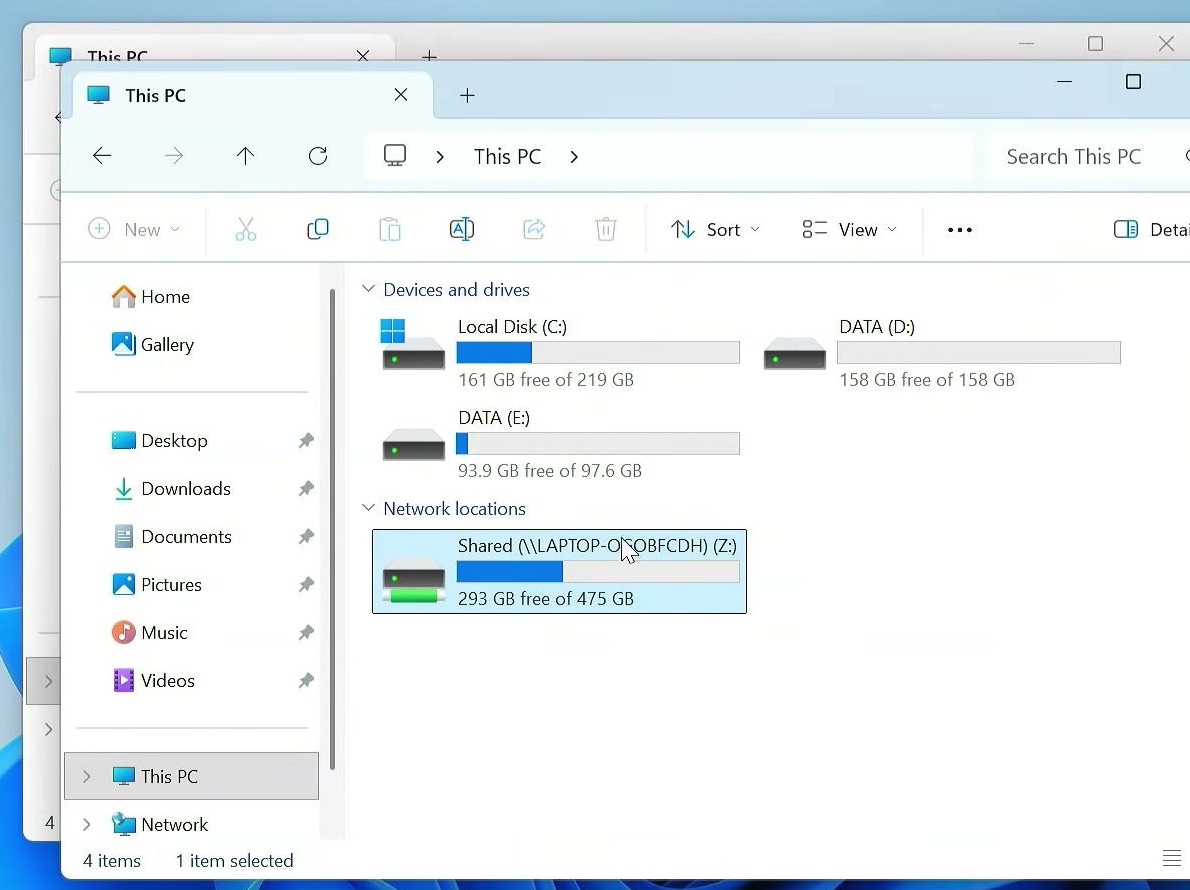Expand This PC in navigation pane

pos(87,776)
